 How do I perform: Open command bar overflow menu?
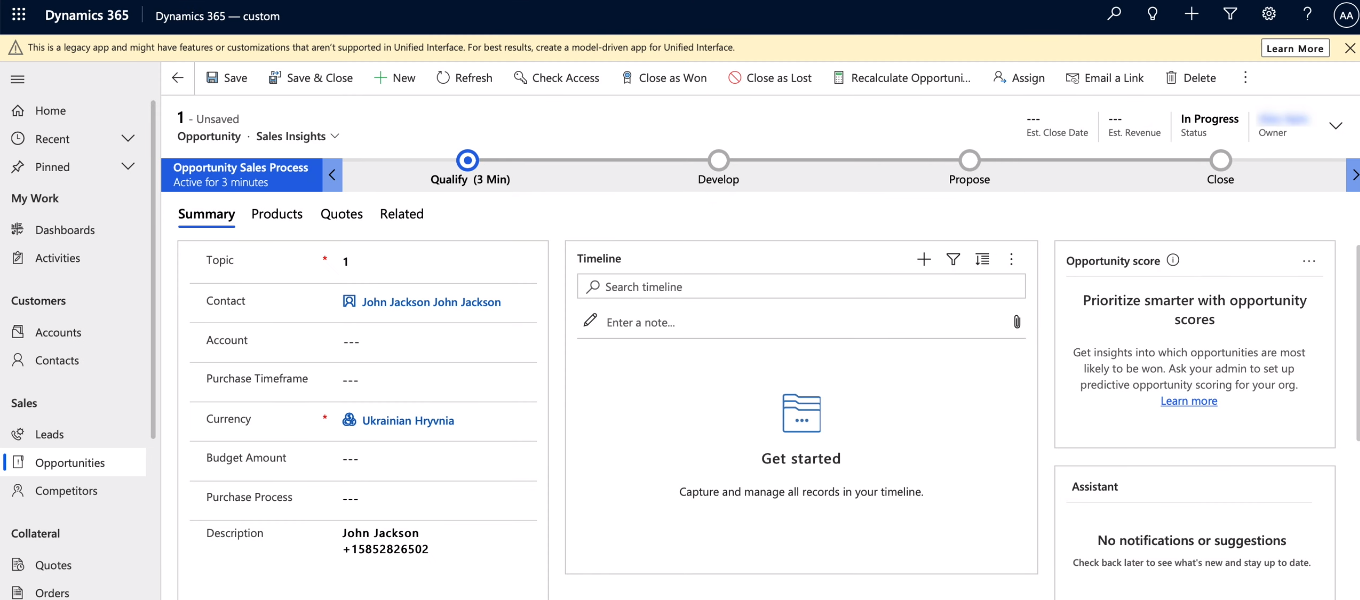coord(1245,78)
